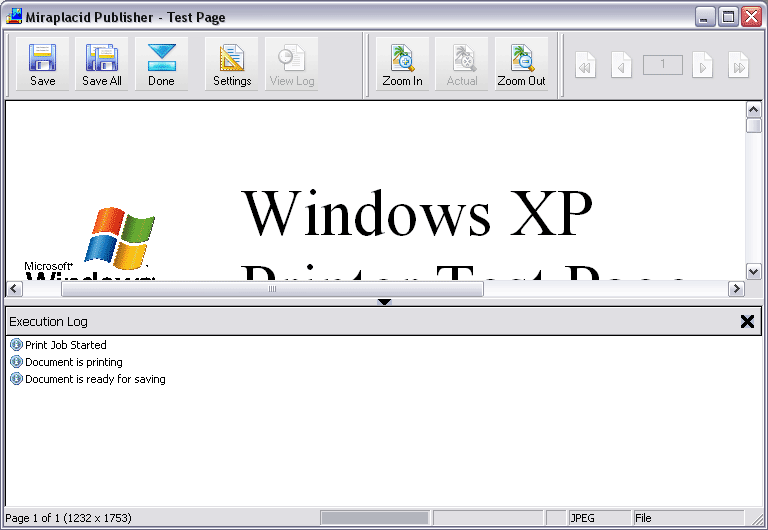
Task: Go to first page navigation icon
Action: coord(585,65)
